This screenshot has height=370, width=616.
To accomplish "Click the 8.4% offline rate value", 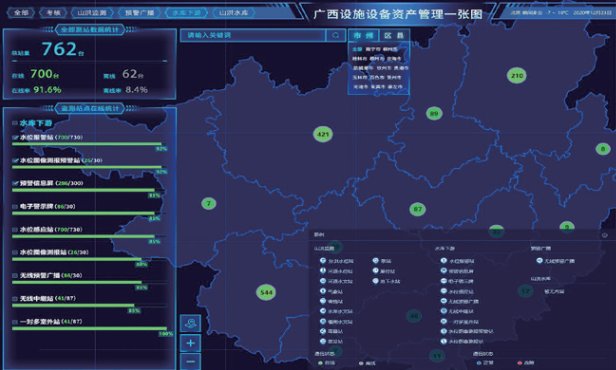I will [136, 90].
